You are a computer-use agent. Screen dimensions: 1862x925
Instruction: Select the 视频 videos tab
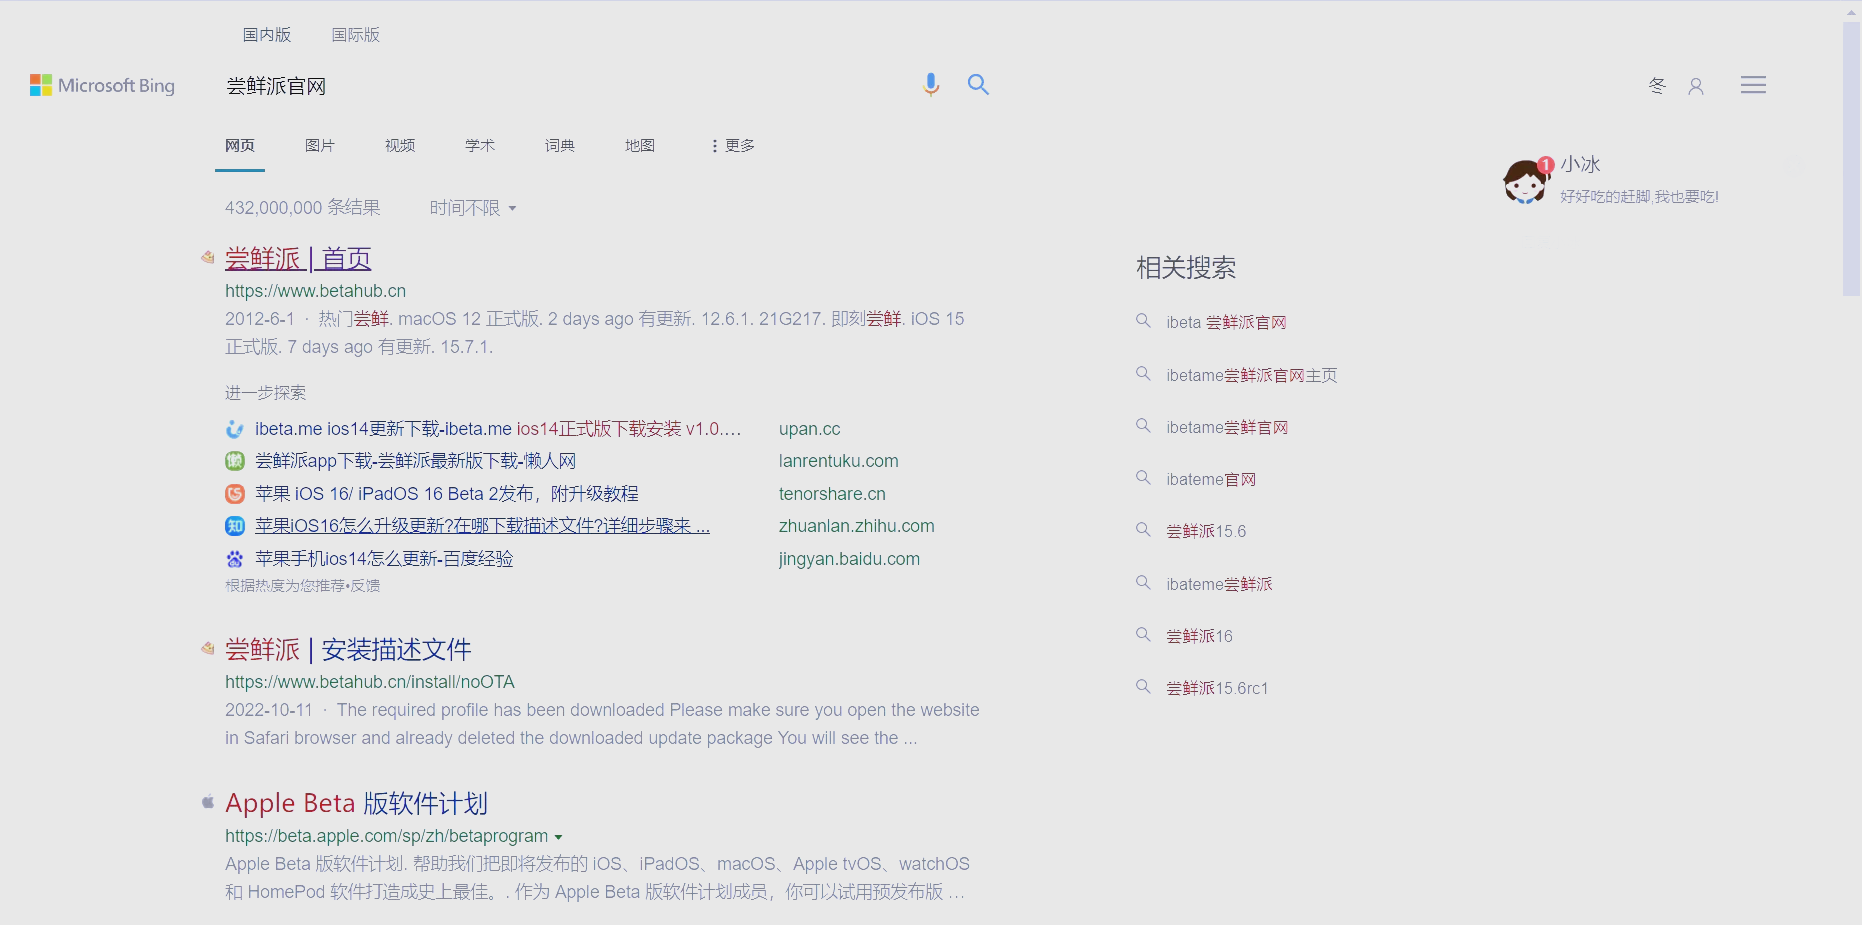click(400, 146)
